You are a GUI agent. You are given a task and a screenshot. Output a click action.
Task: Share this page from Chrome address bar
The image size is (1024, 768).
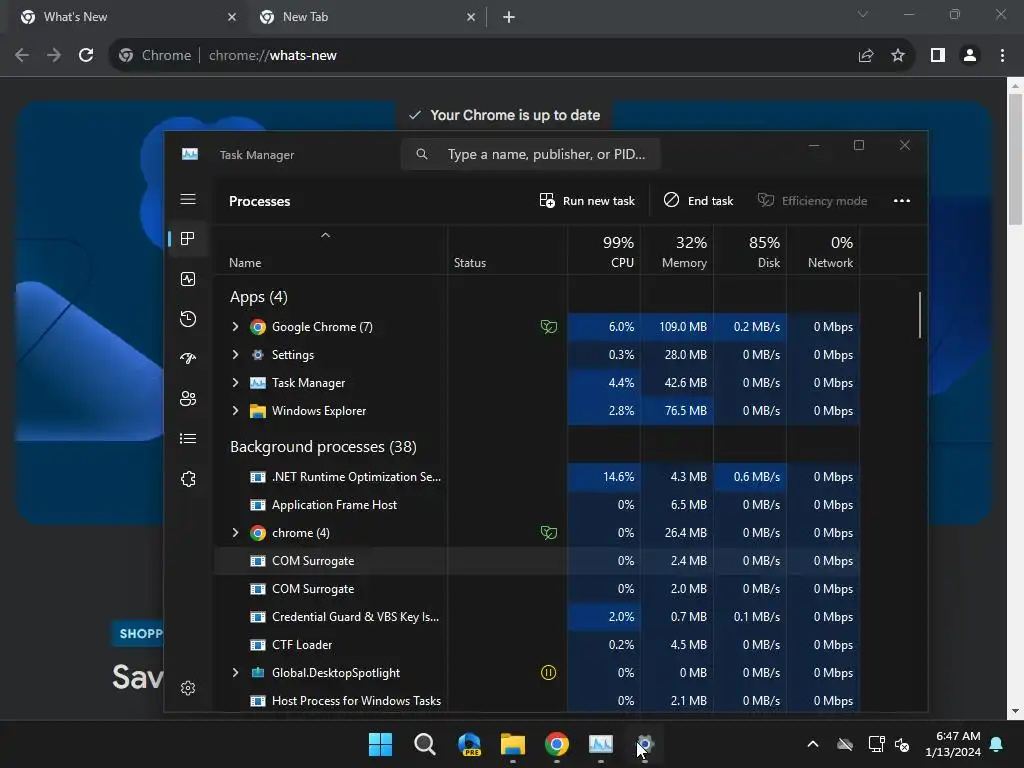tap(866, 56)
